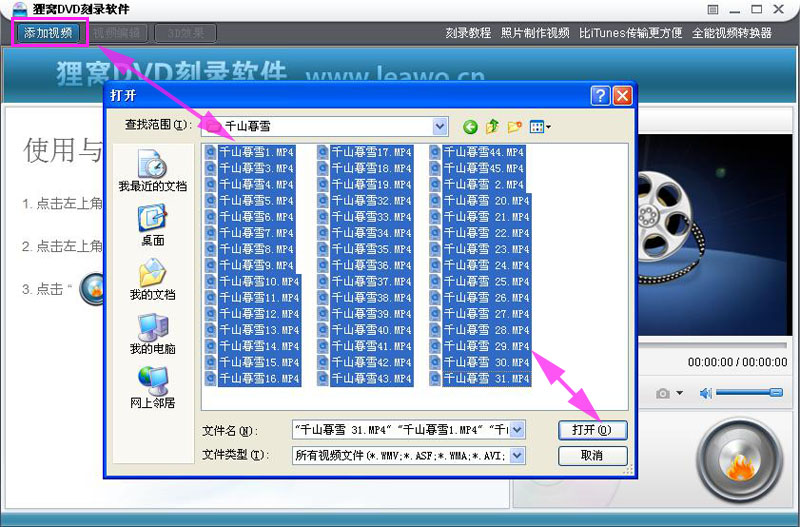Expand the 文件名 filename dropdown arrow
800x527 pixels.
tap(517, 430)
